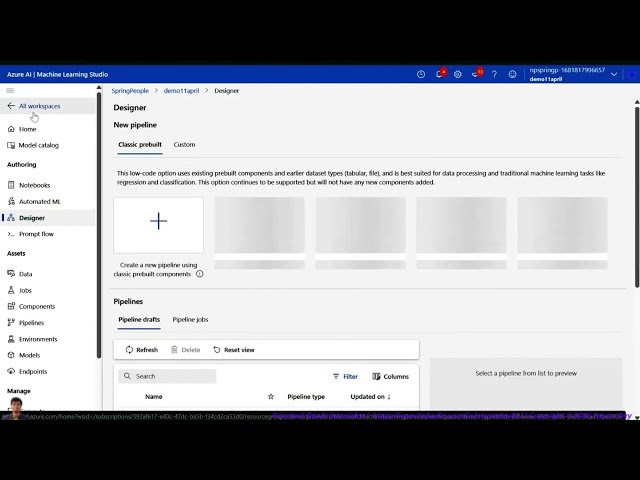640x480 pixels.
Task: Open Environments from sidebar
Action: 38,339
